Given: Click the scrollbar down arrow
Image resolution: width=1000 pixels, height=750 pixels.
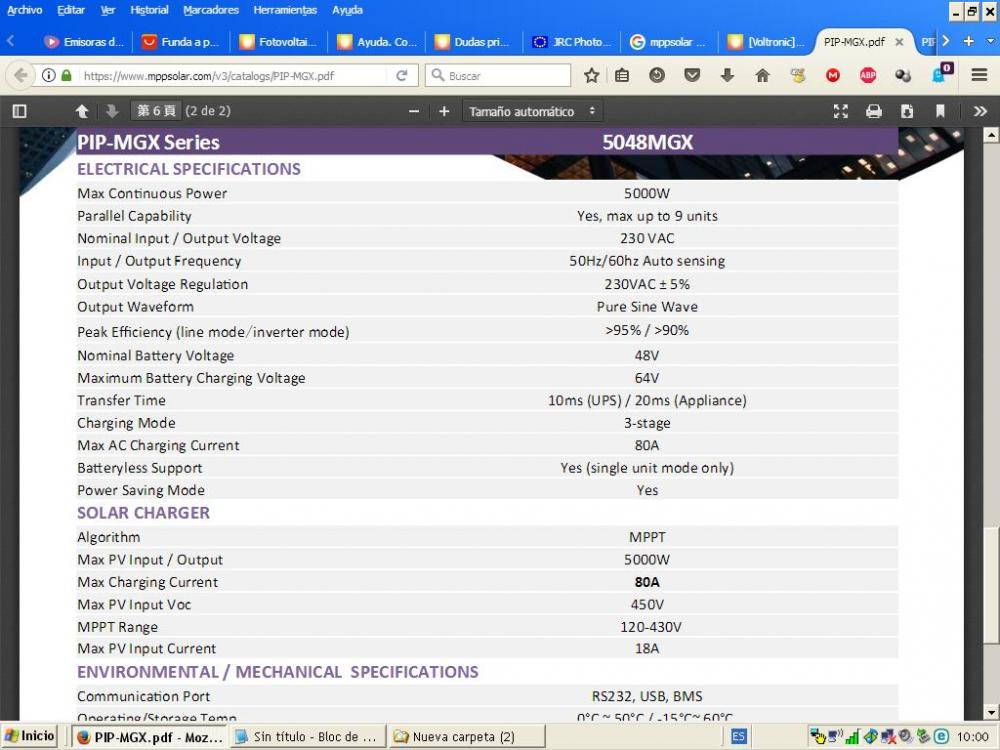Looking at the screenshot, I should (x=990, y=712).
